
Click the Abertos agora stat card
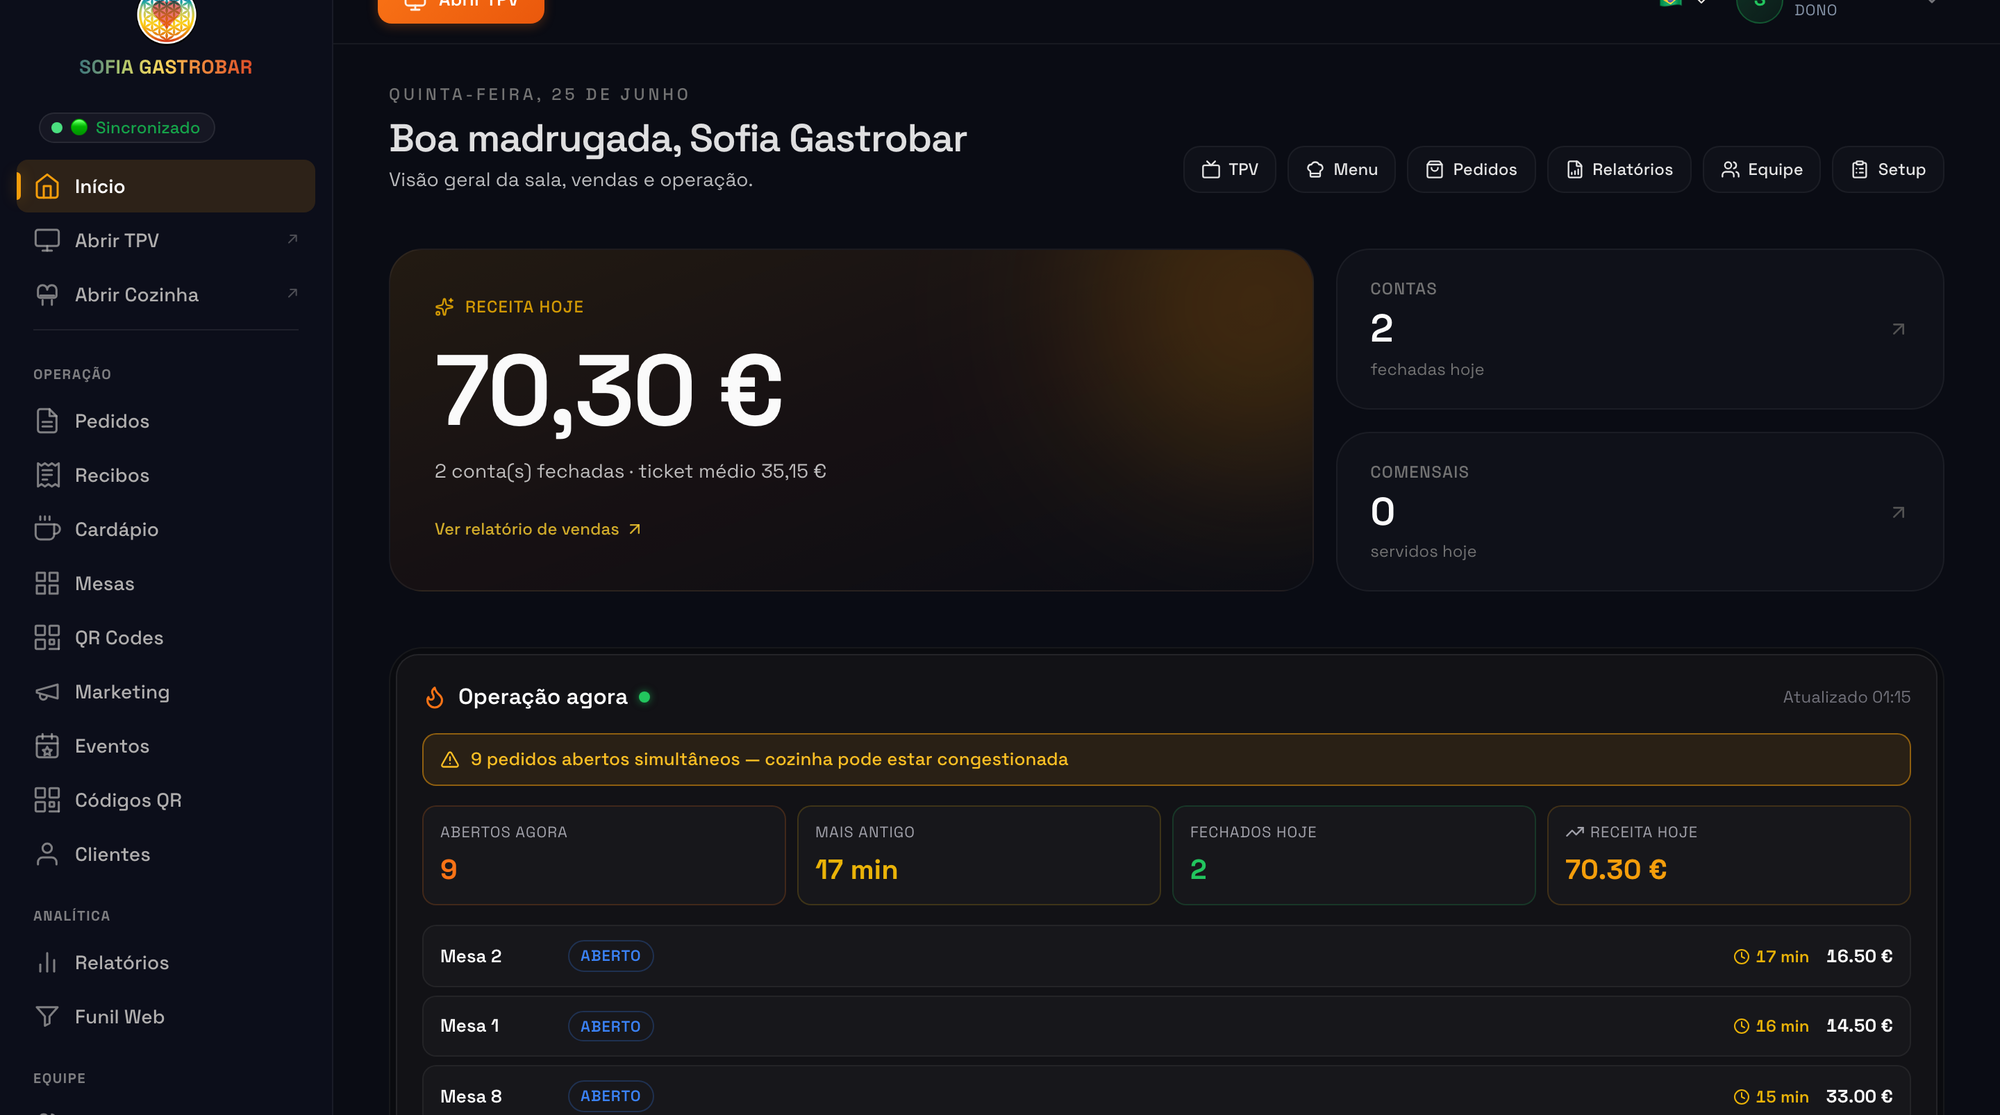pos(604,855)
